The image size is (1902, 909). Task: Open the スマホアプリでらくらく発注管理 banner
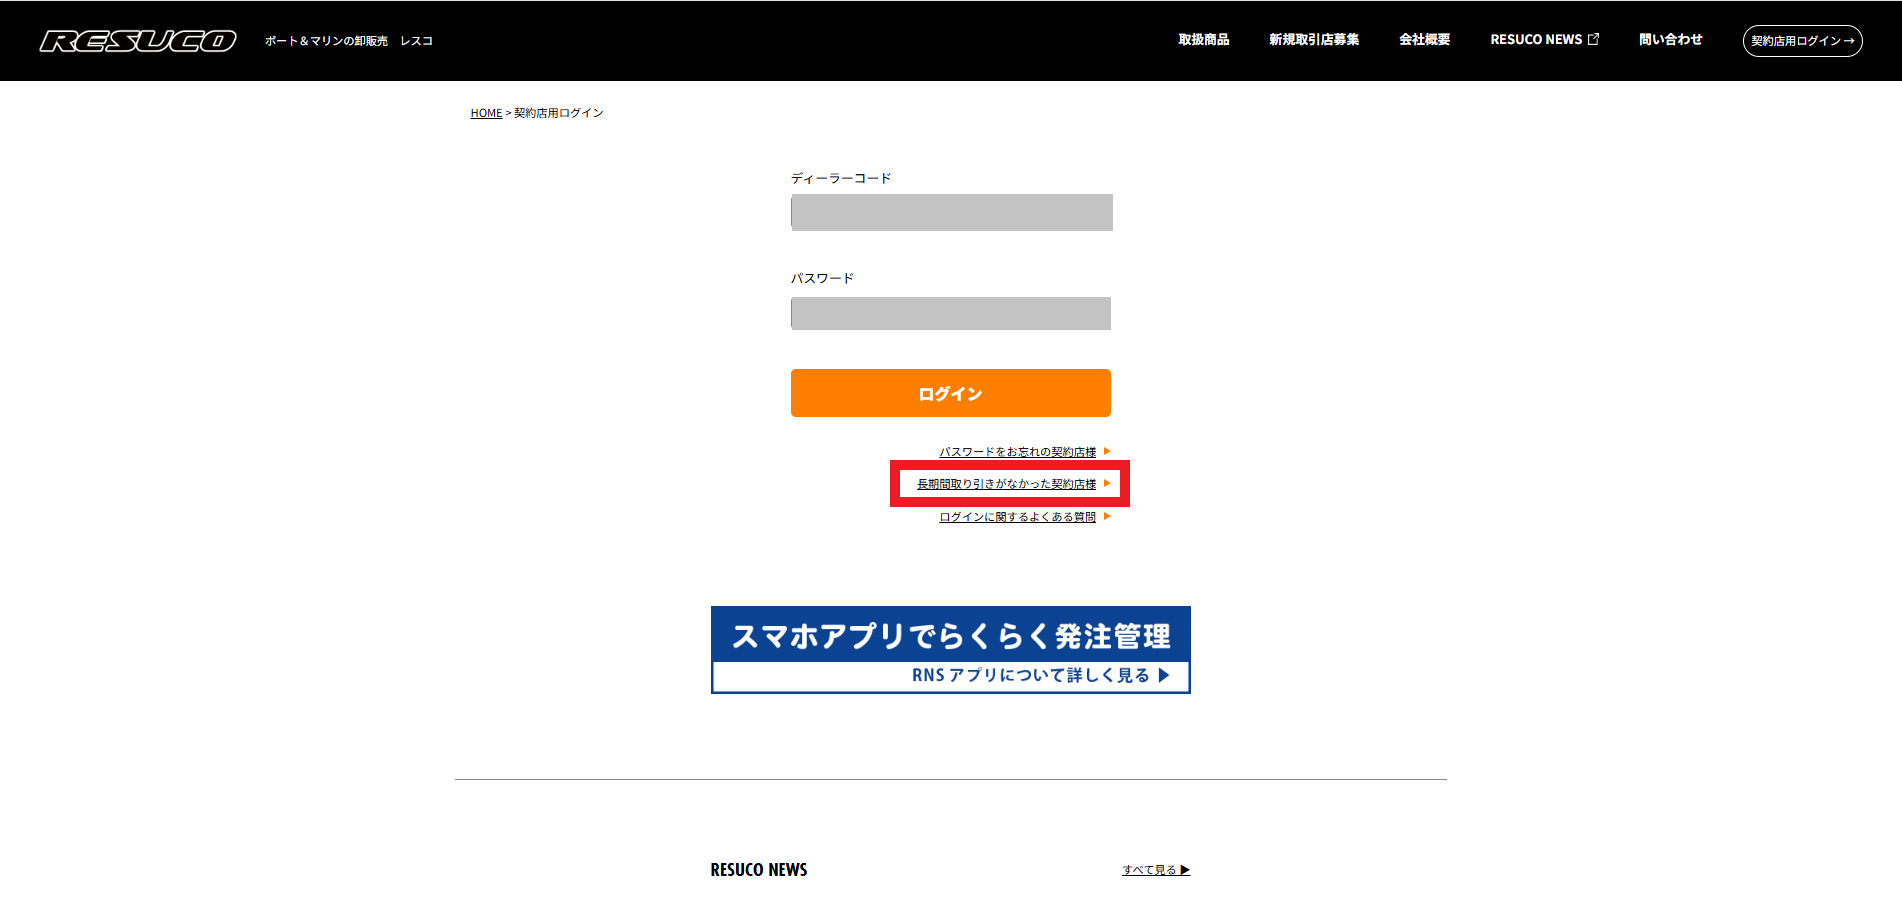coord(950,649)
